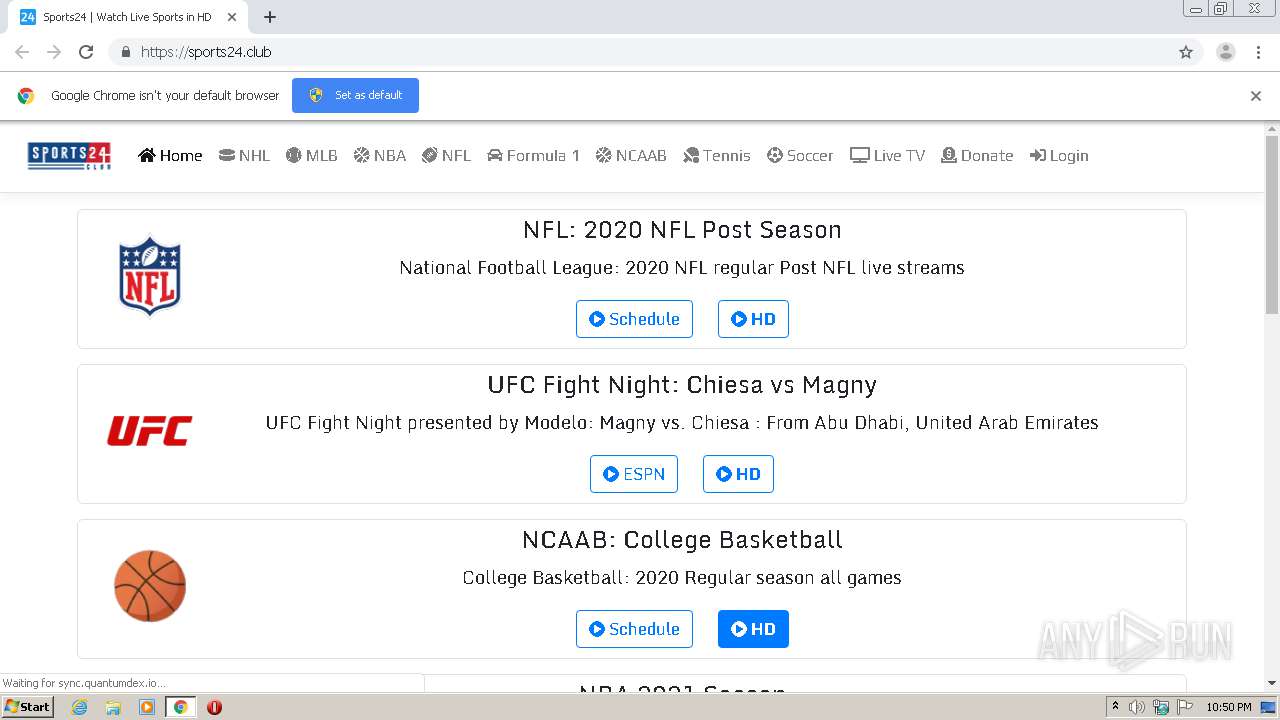Bookmark this page with the star

(1186, 52)
